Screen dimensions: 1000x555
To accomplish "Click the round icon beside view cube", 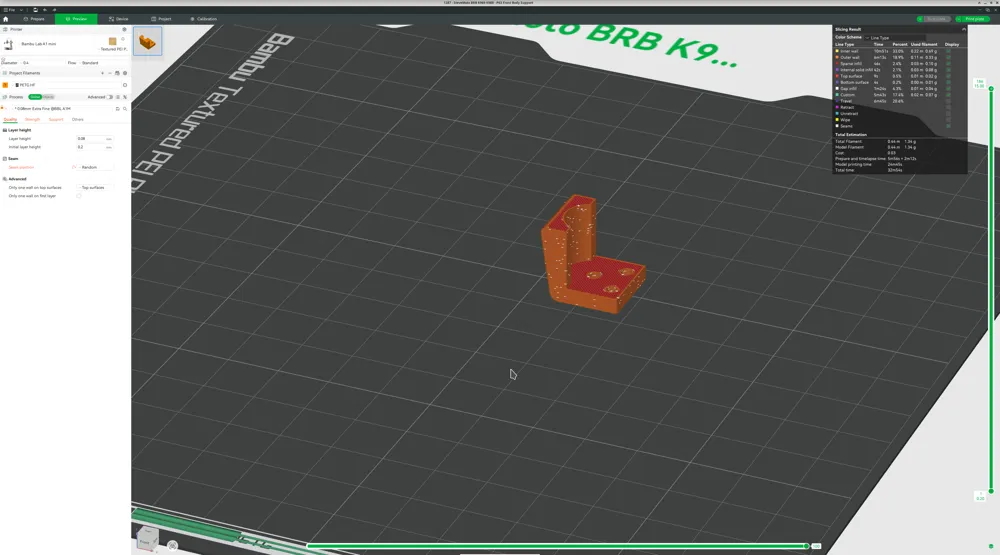I will (x=172, y=545).
